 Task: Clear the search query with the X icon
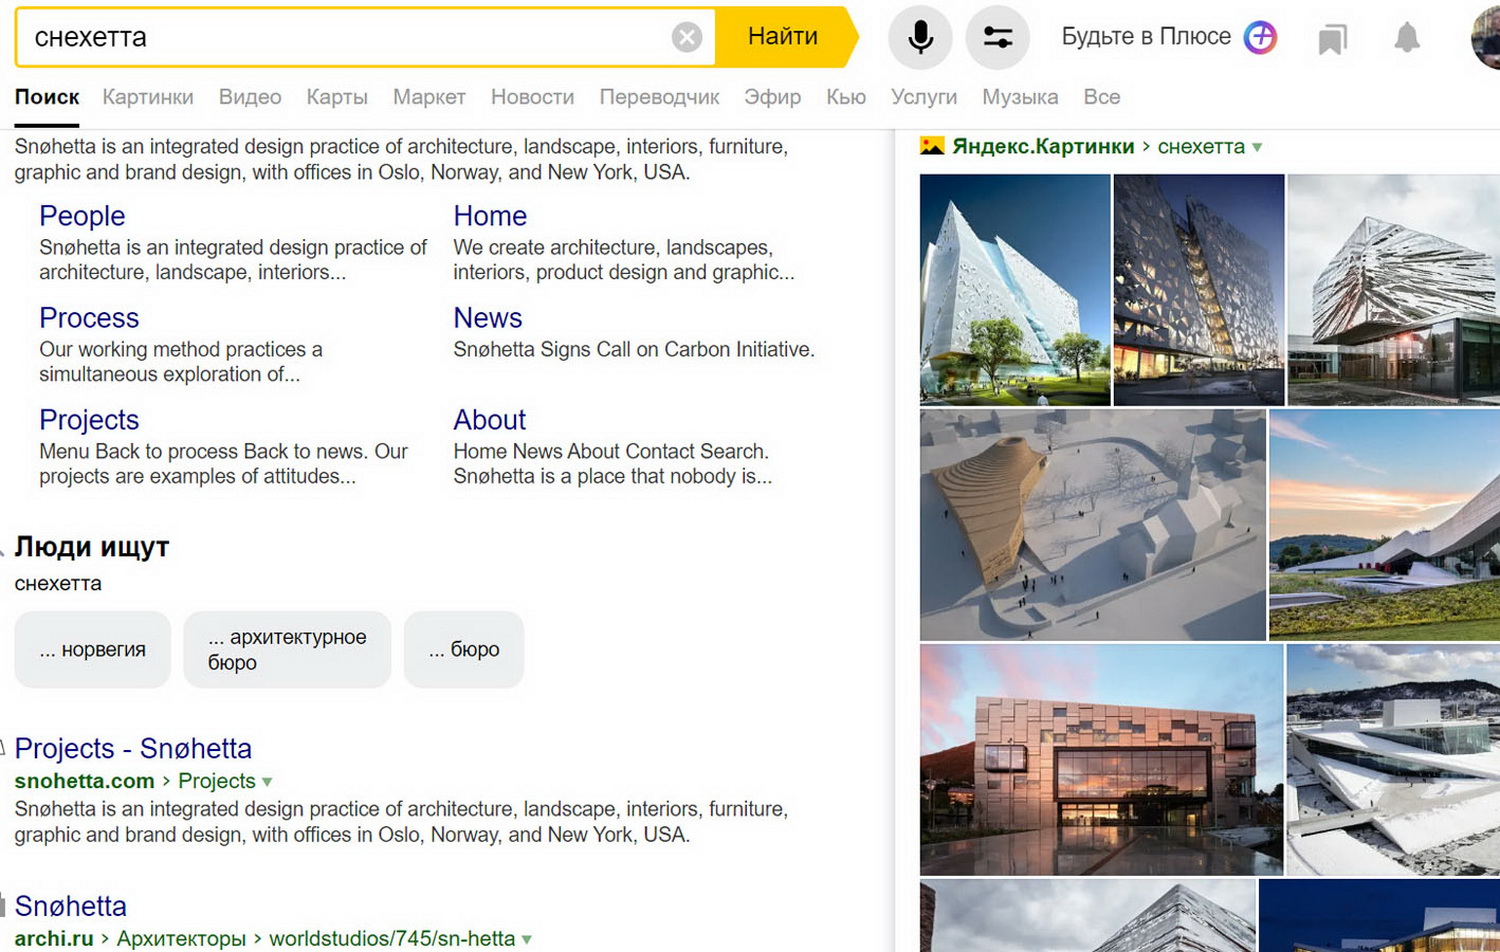686,38
